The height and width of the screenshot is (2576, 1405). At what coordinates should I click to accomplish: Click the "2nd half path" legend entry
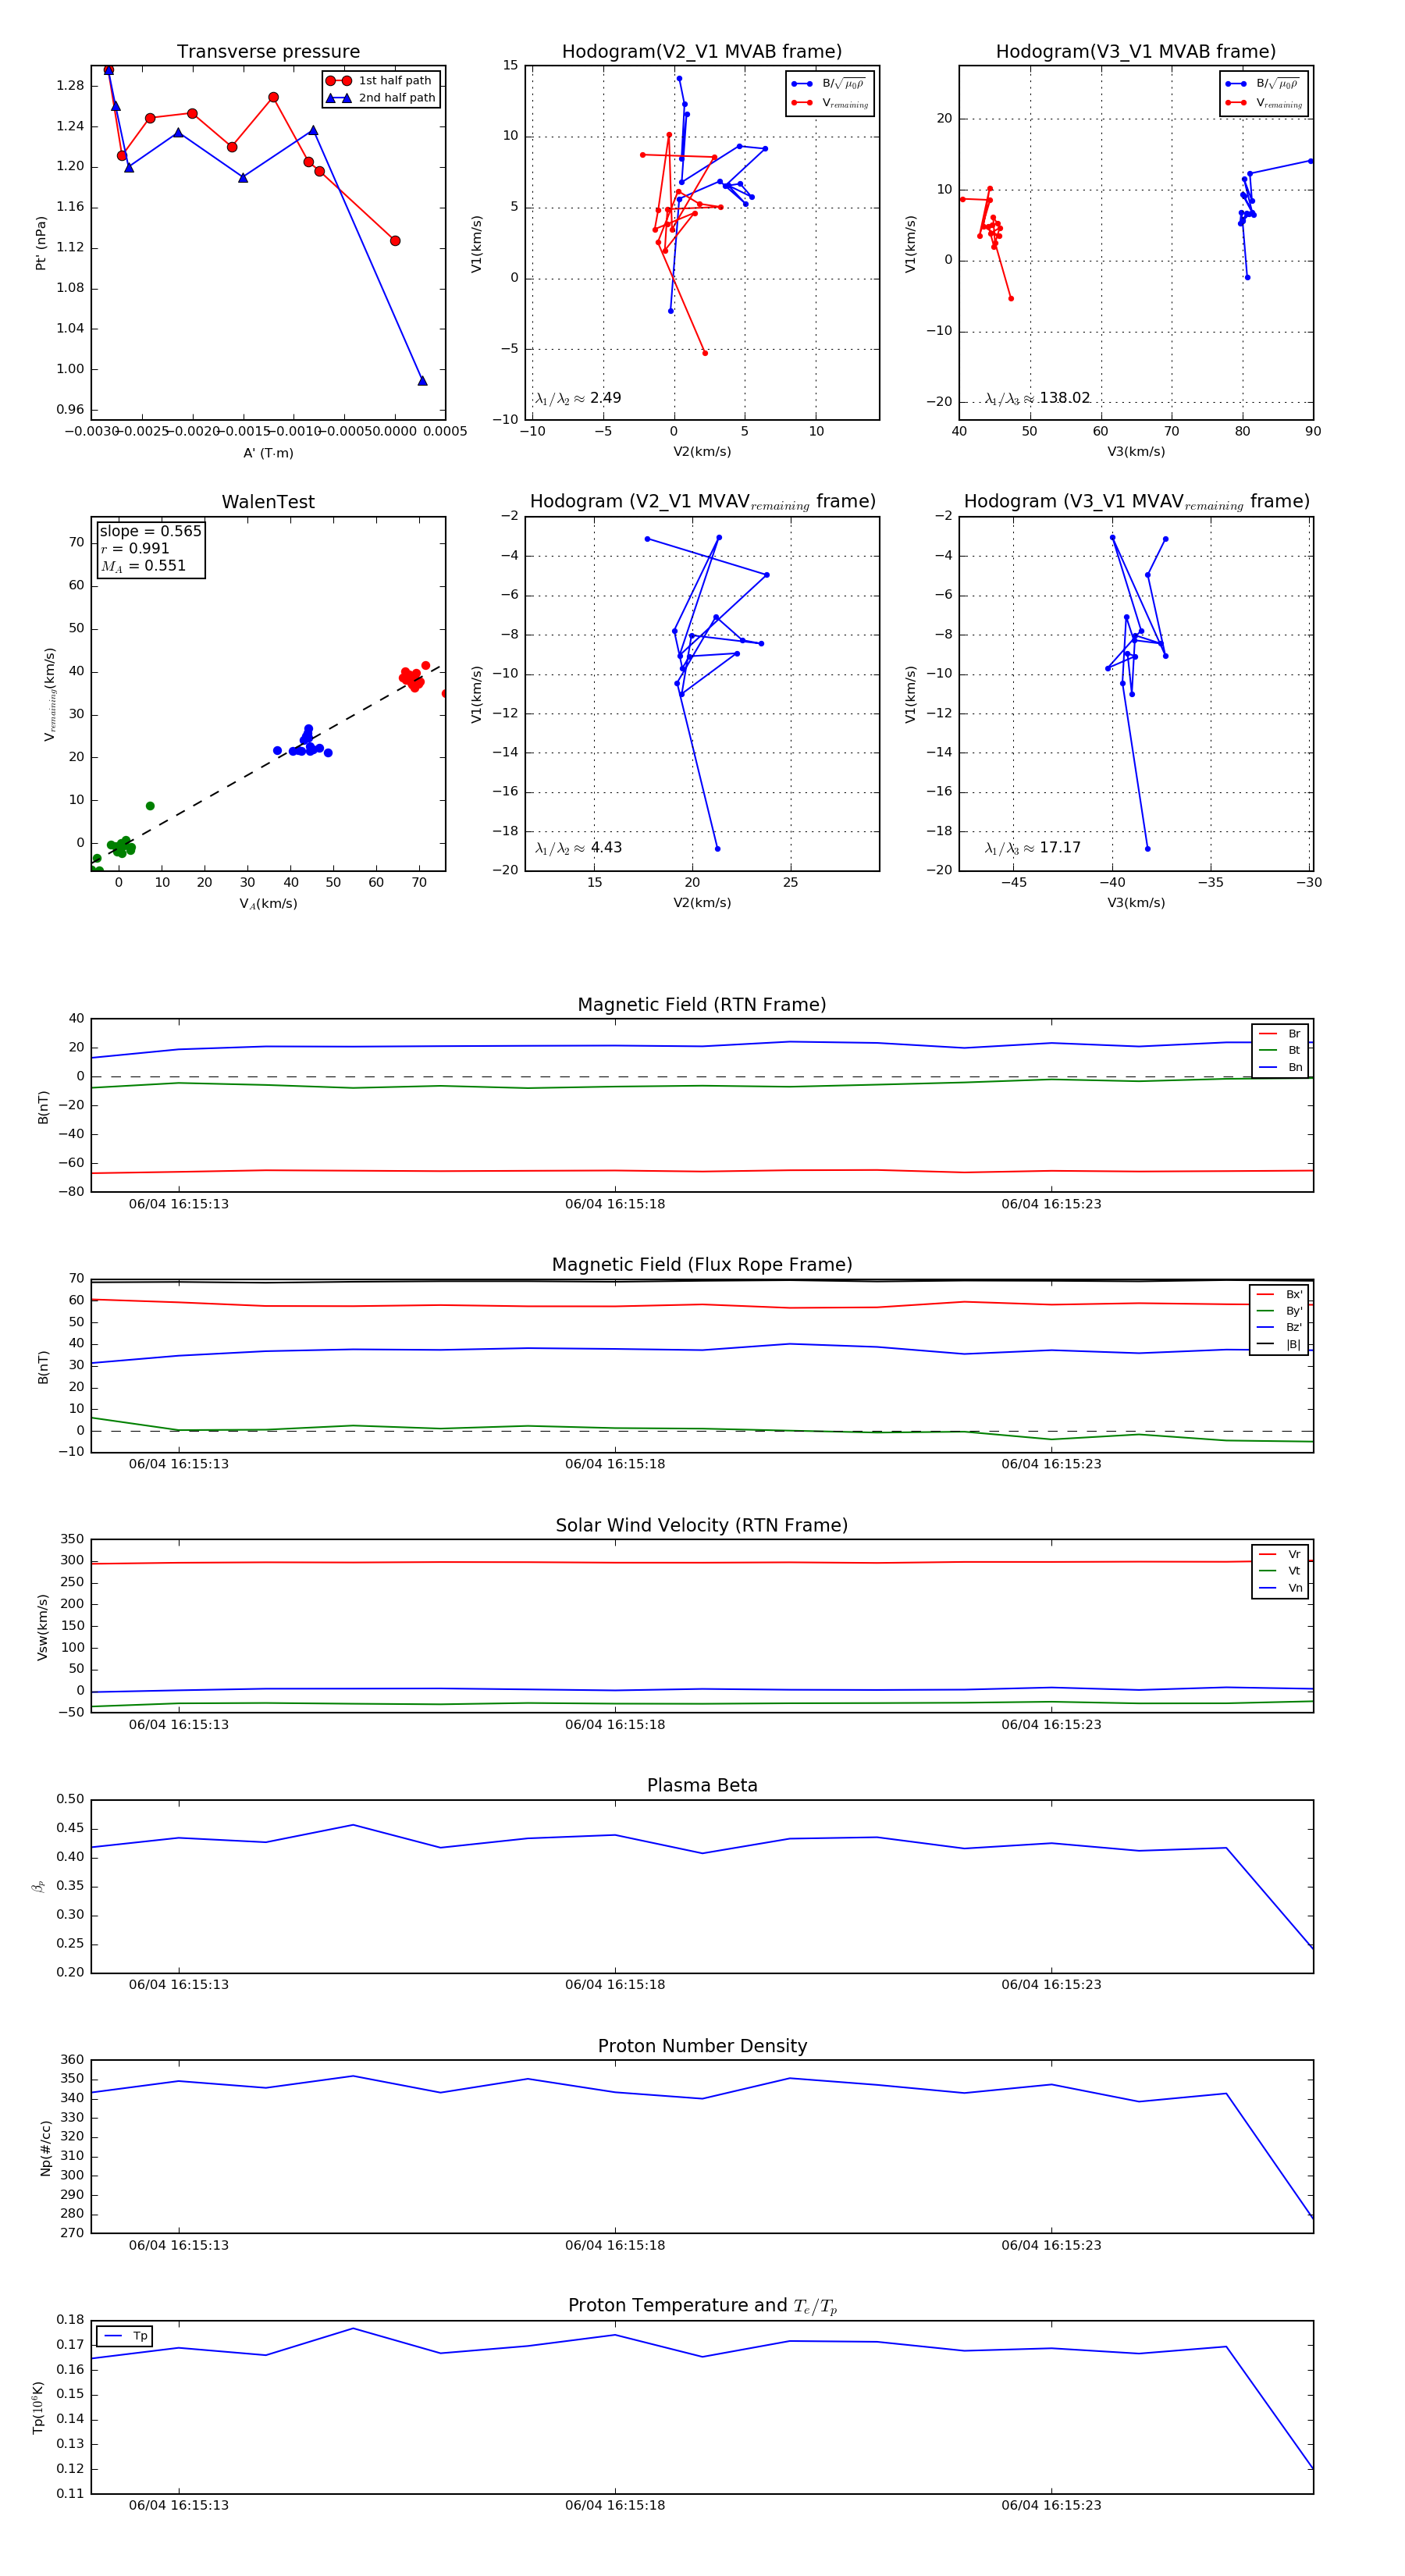tap(380, 98)
